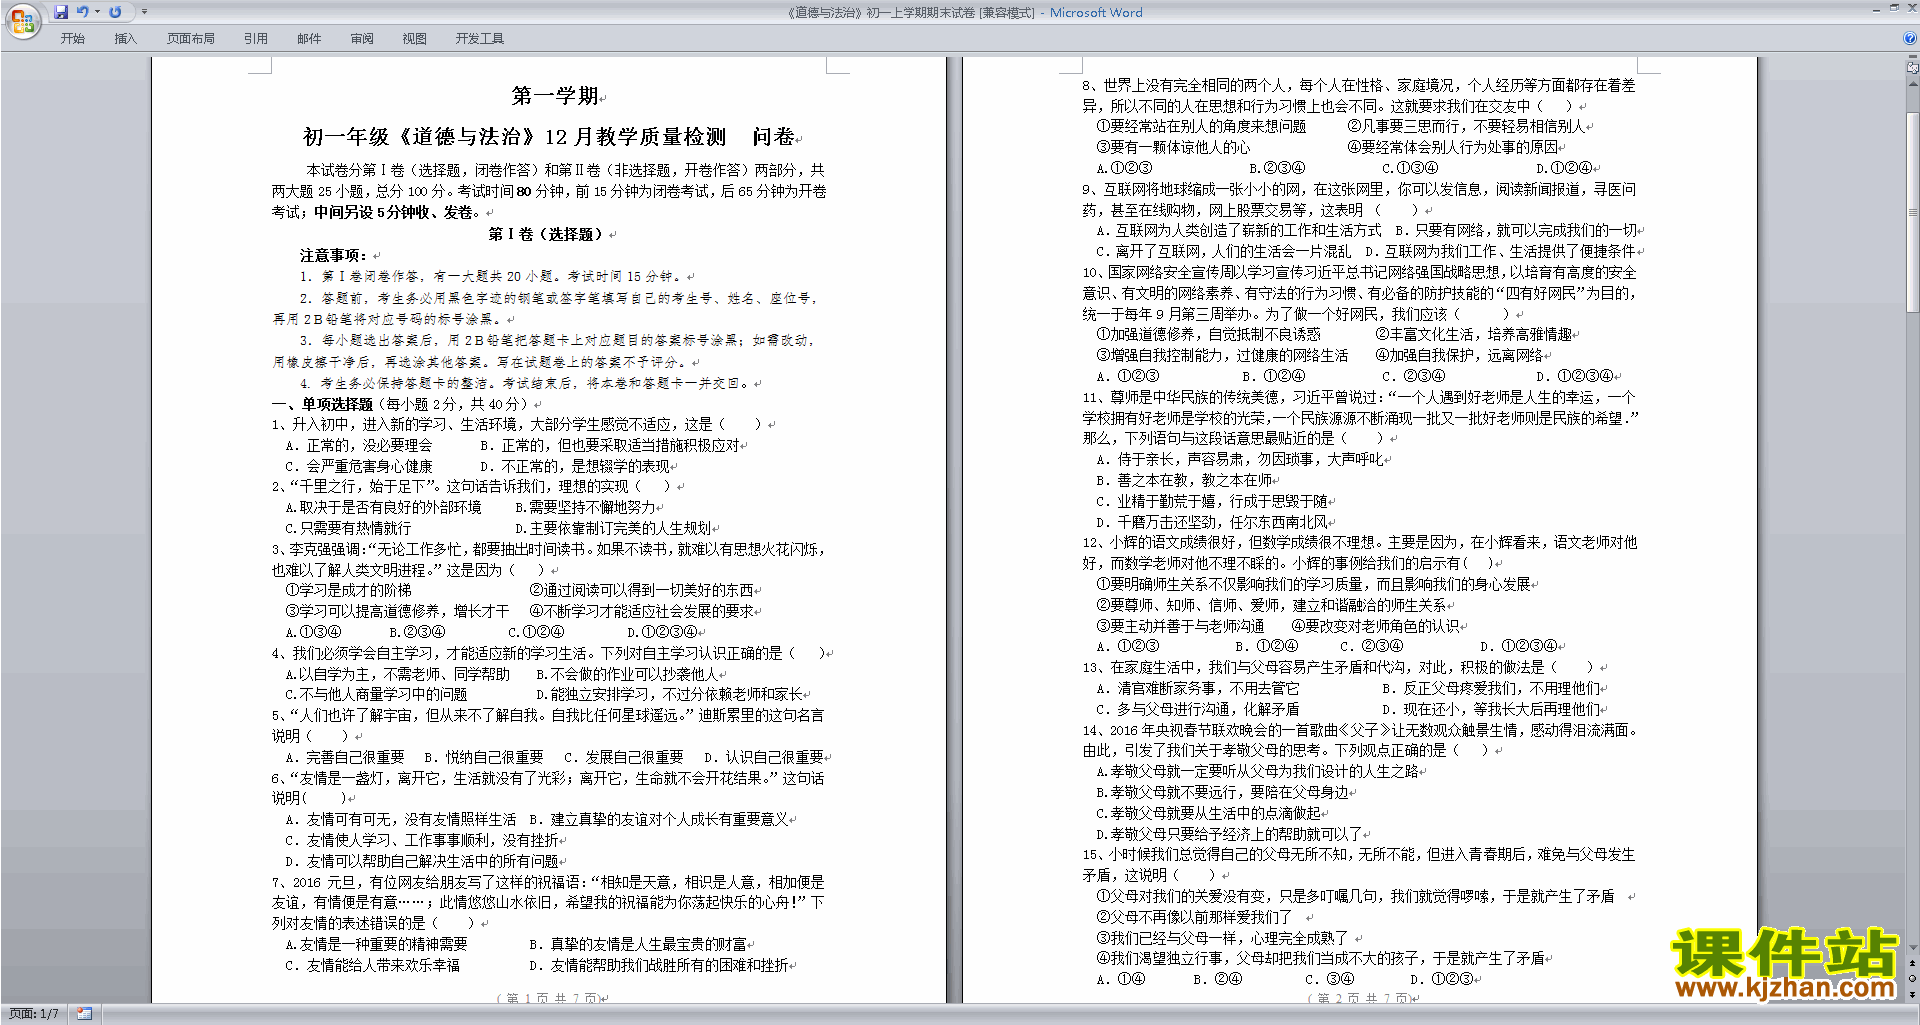Click the page 1 footer text
Screen dimensions: 1920x1025
550,998
